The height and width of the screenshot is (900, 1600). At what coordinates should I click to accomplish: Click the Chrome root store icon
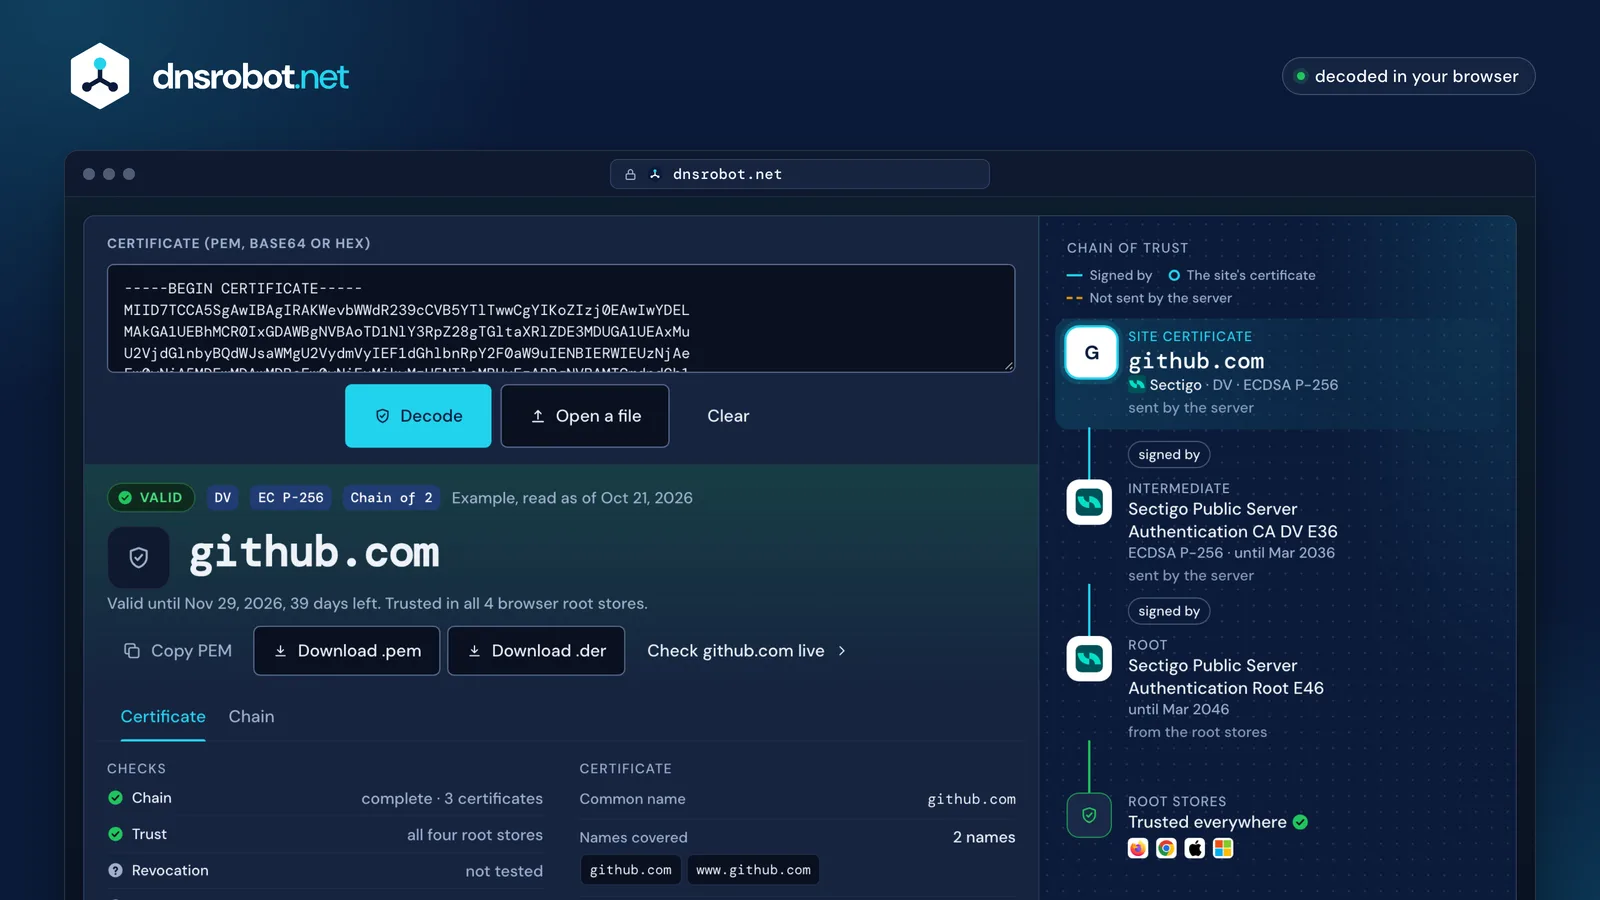[1166, 848]
